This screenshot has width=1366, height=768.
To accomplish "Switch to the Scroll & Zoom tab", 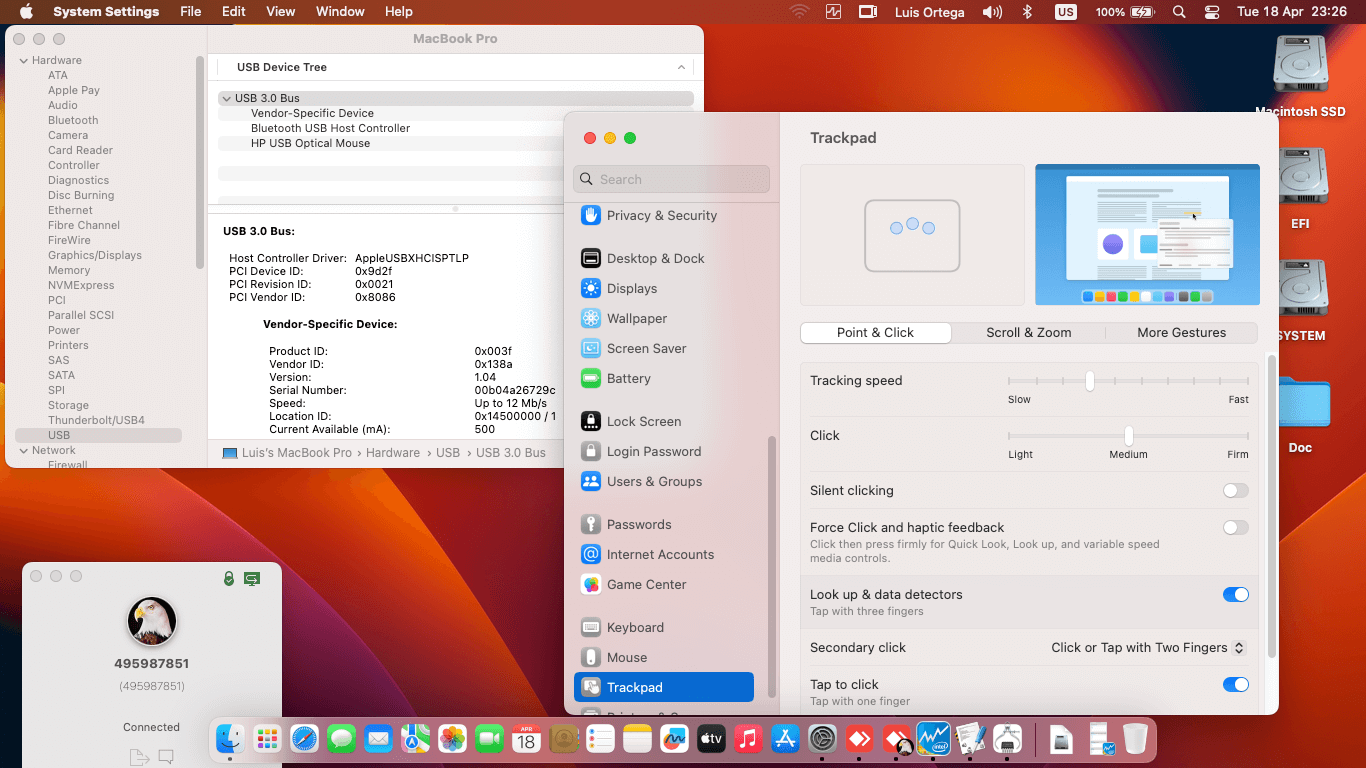I will click(x=1028, y=333).
